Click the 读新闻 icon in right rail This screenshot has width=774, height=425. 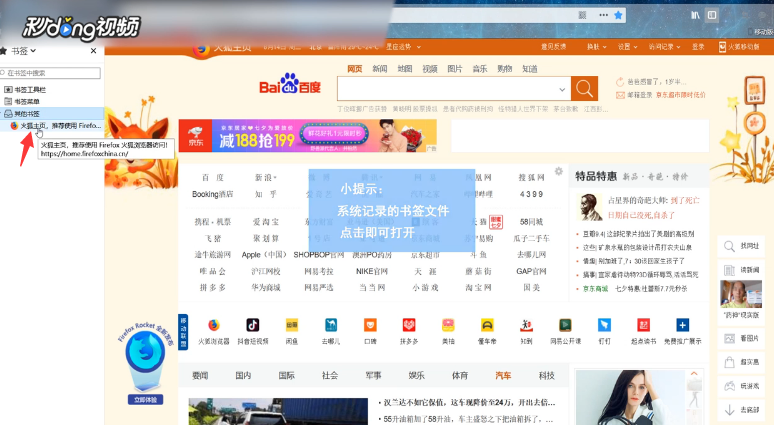tap(730, 270)
